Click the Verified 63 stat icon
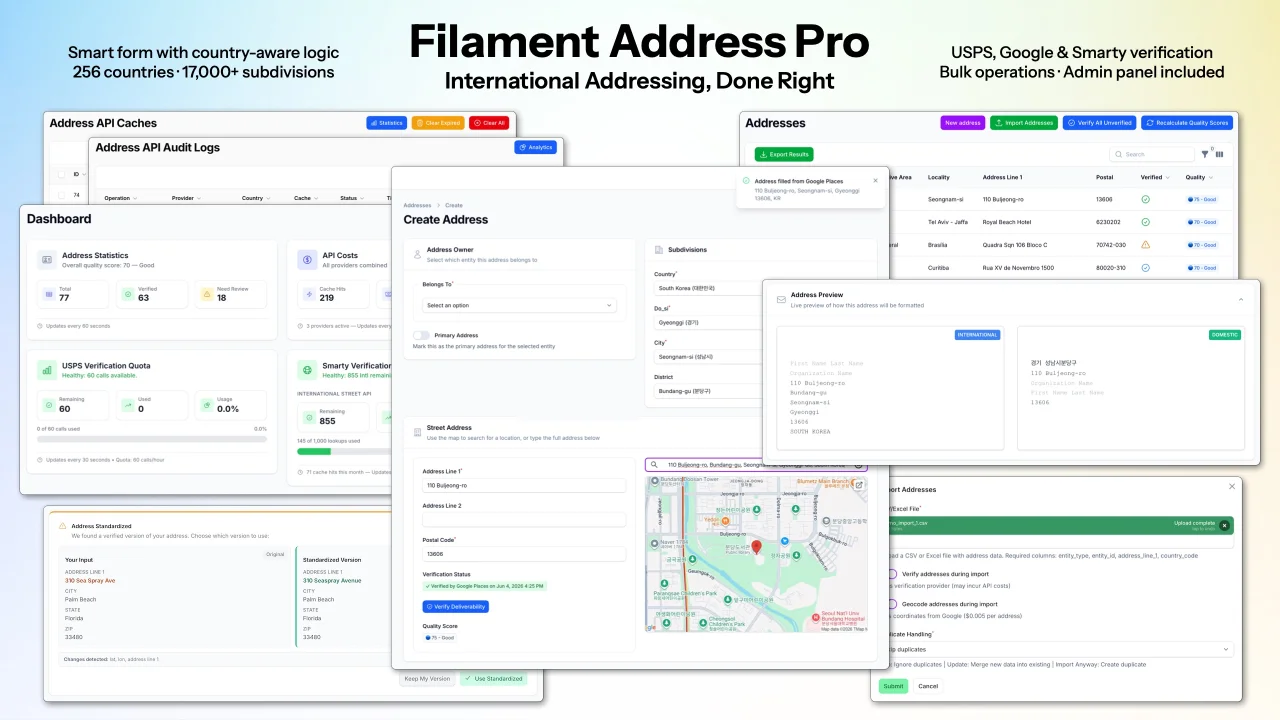 [127, 294]
